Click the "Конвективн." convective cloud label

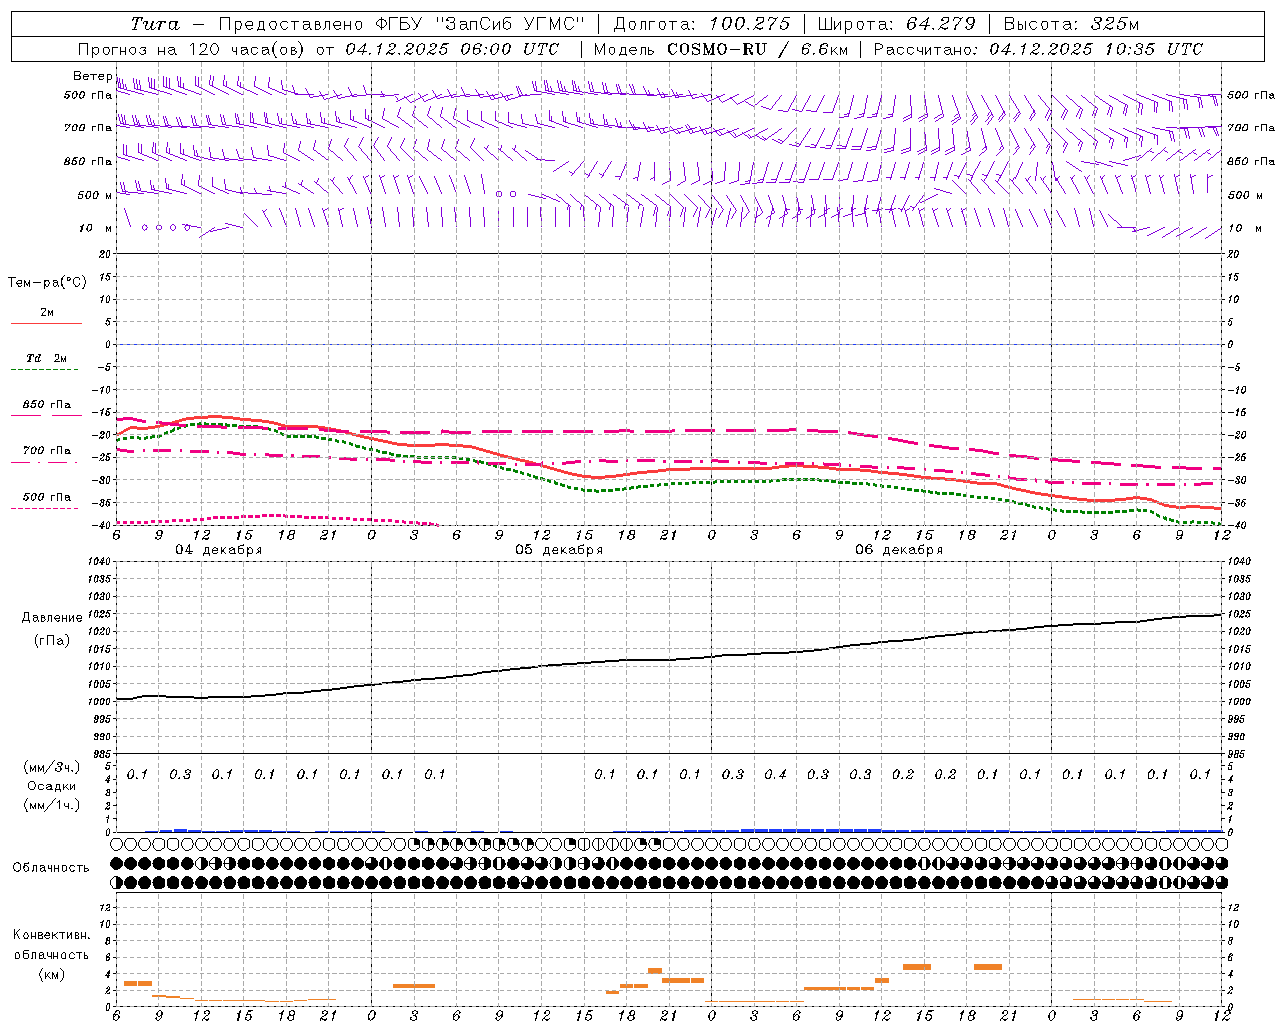point(51,935)
